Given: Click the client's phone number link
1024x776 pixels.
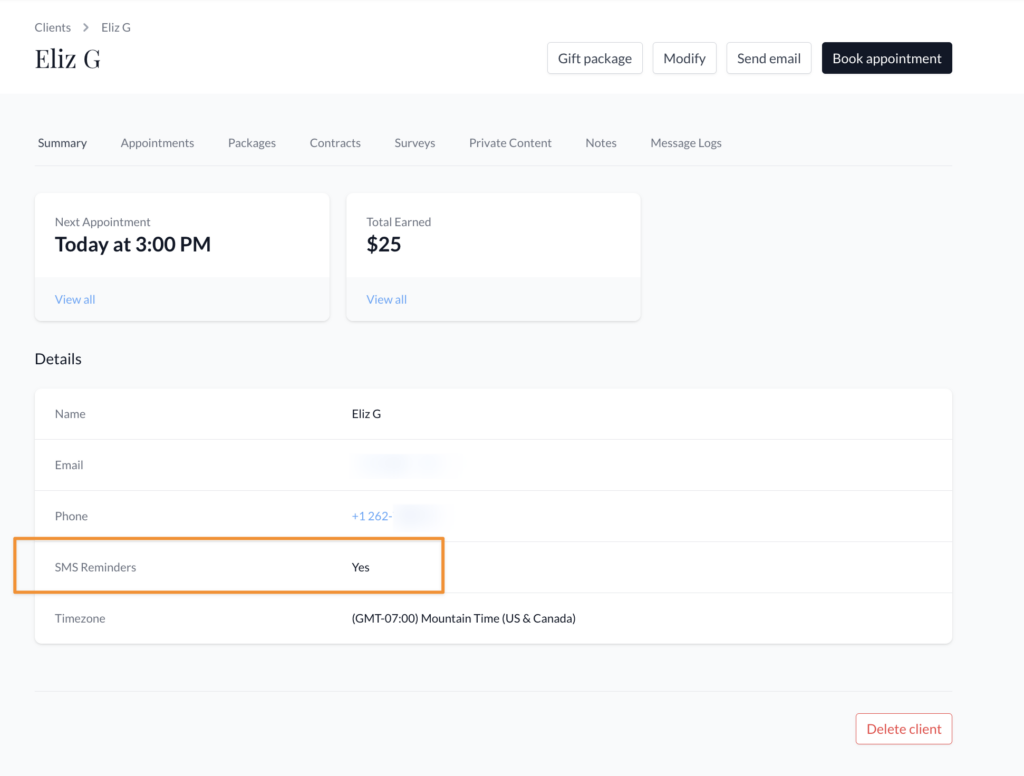Looking at the screenshot, I should pos(395,516).
